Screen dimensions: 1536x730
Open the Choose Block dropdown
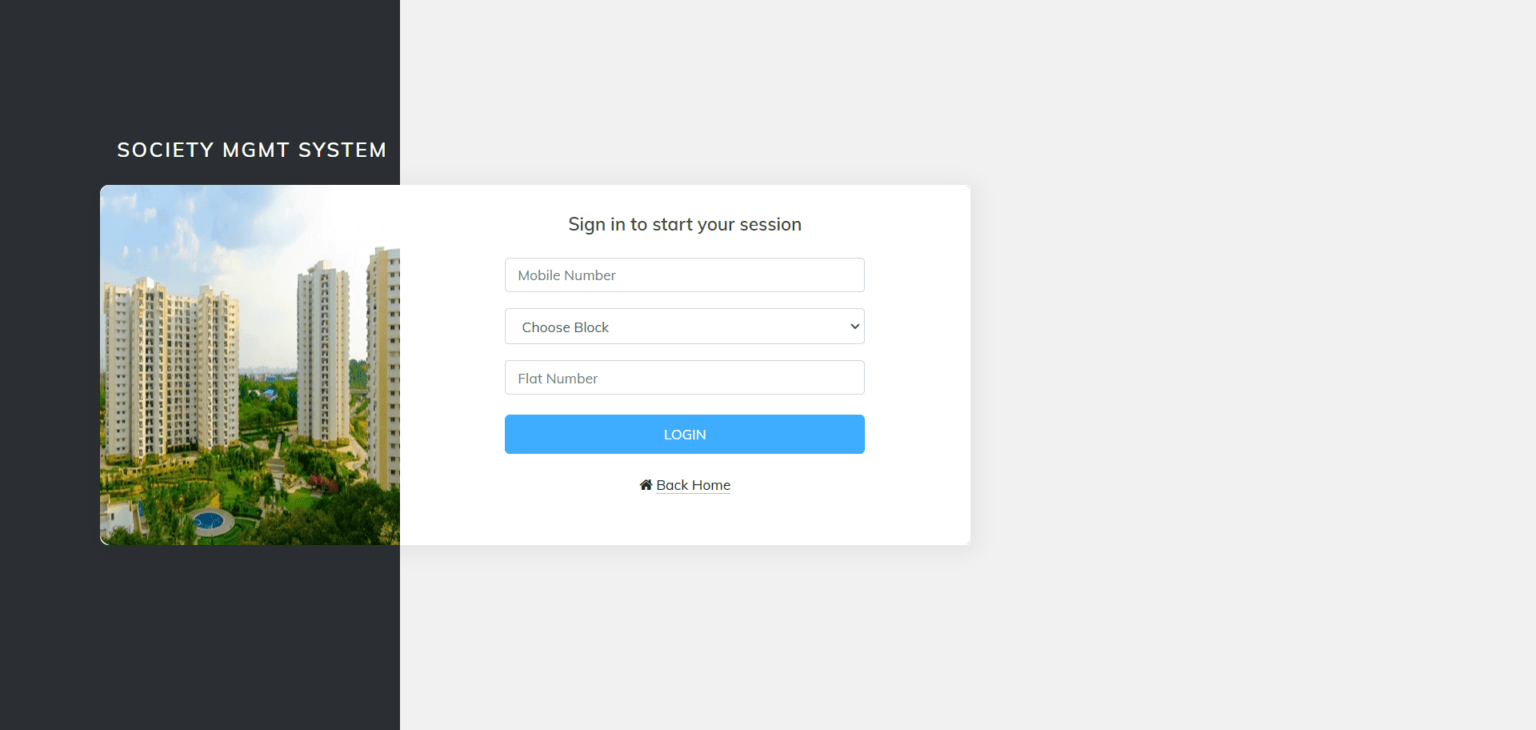684,327
